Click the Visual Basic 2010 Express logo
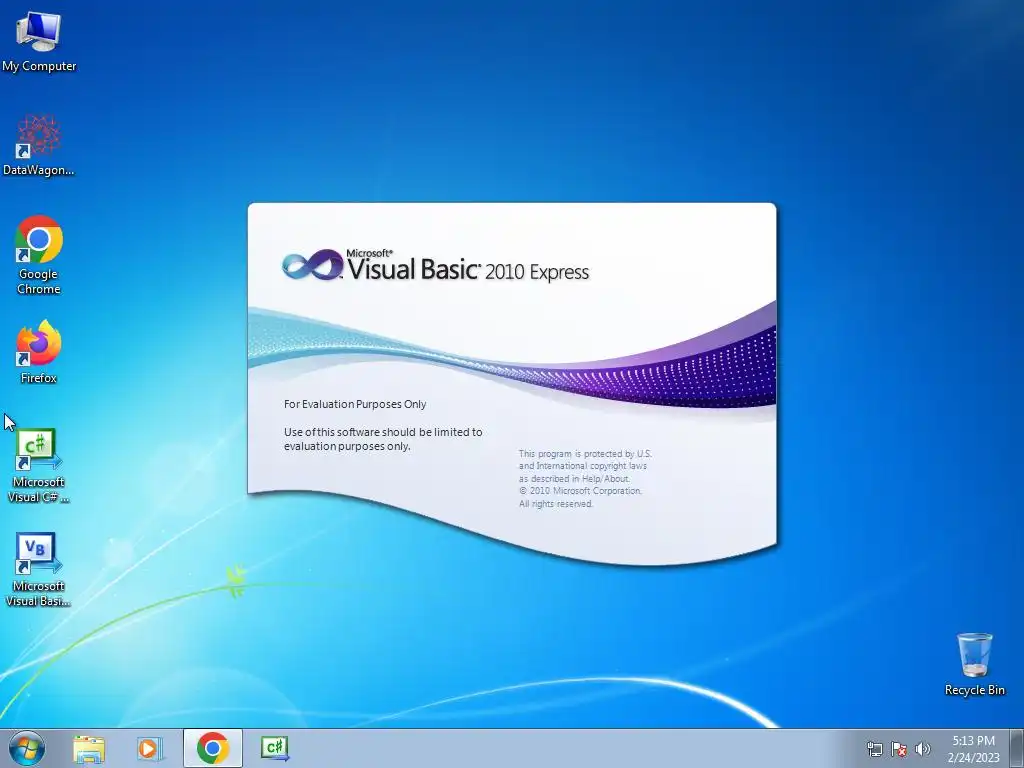 point(435,266)
